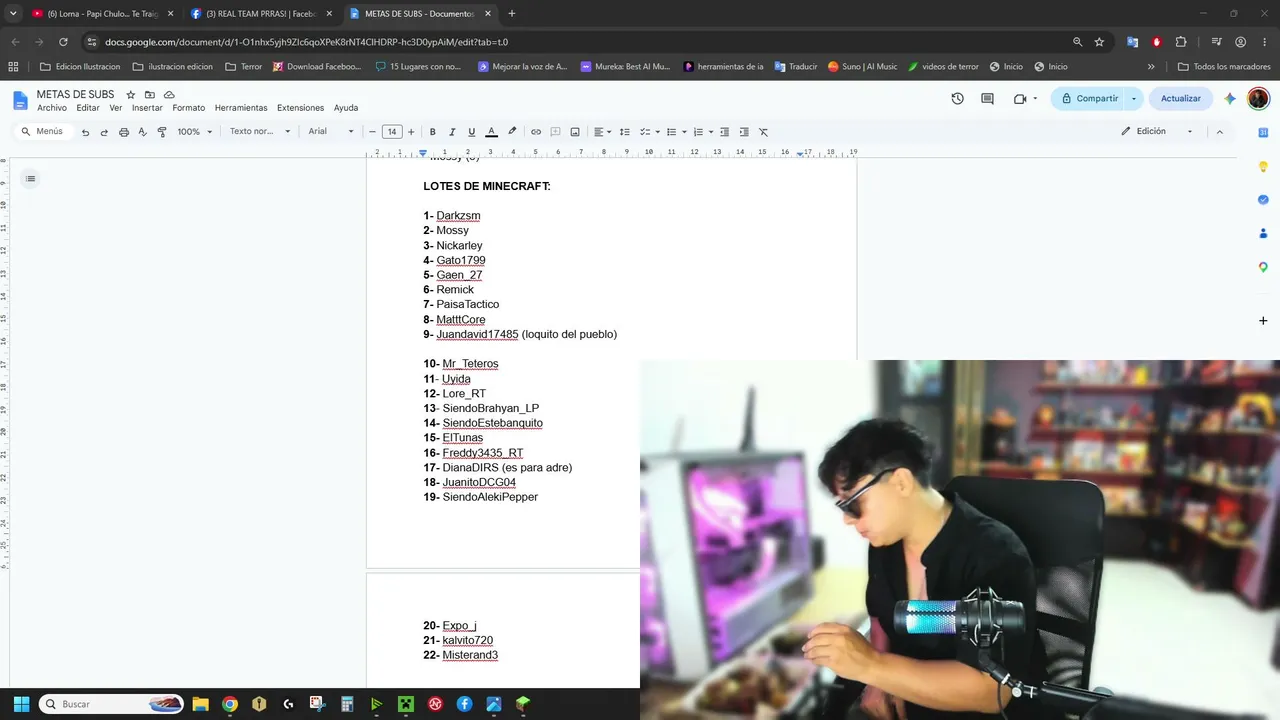Expand the numbered list options arrow
1280x720 pixels.
(711, 132)
